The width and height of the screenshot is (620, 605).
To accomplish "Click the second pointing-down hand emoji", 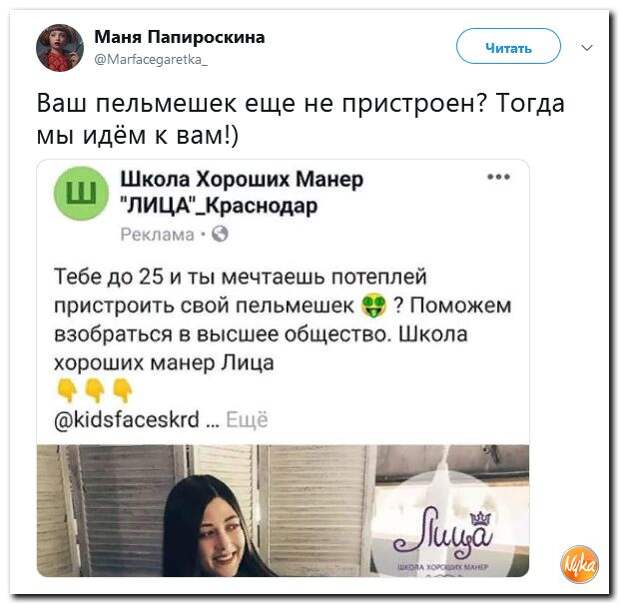I will click(95, 390).
